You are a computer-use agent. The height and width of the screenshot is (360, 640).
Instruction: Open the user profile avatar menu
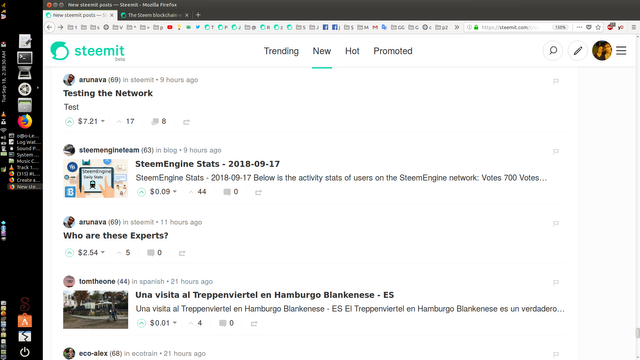coord(602,51)
